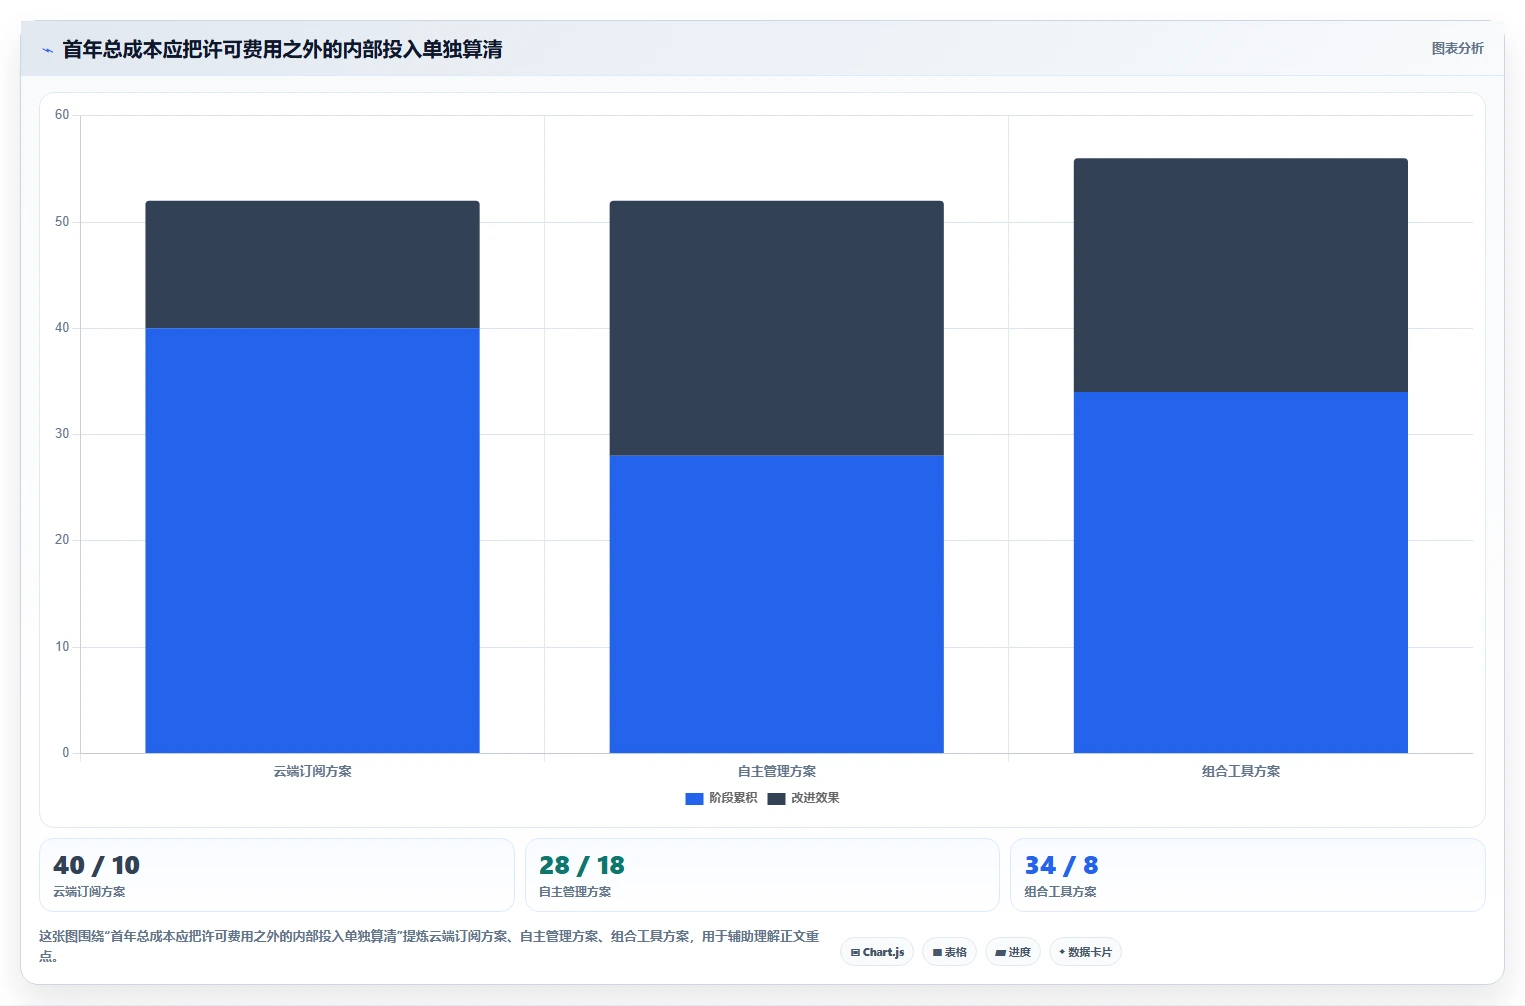Click the y-axis value 20
Screen dimensions: 1525x1006
(x=62, y=540)
